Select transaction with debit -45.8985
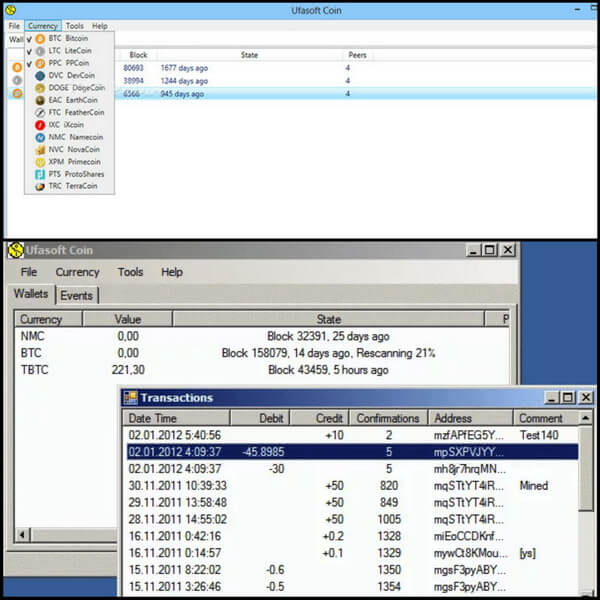 pyautogui.click(x=351, y=452)
